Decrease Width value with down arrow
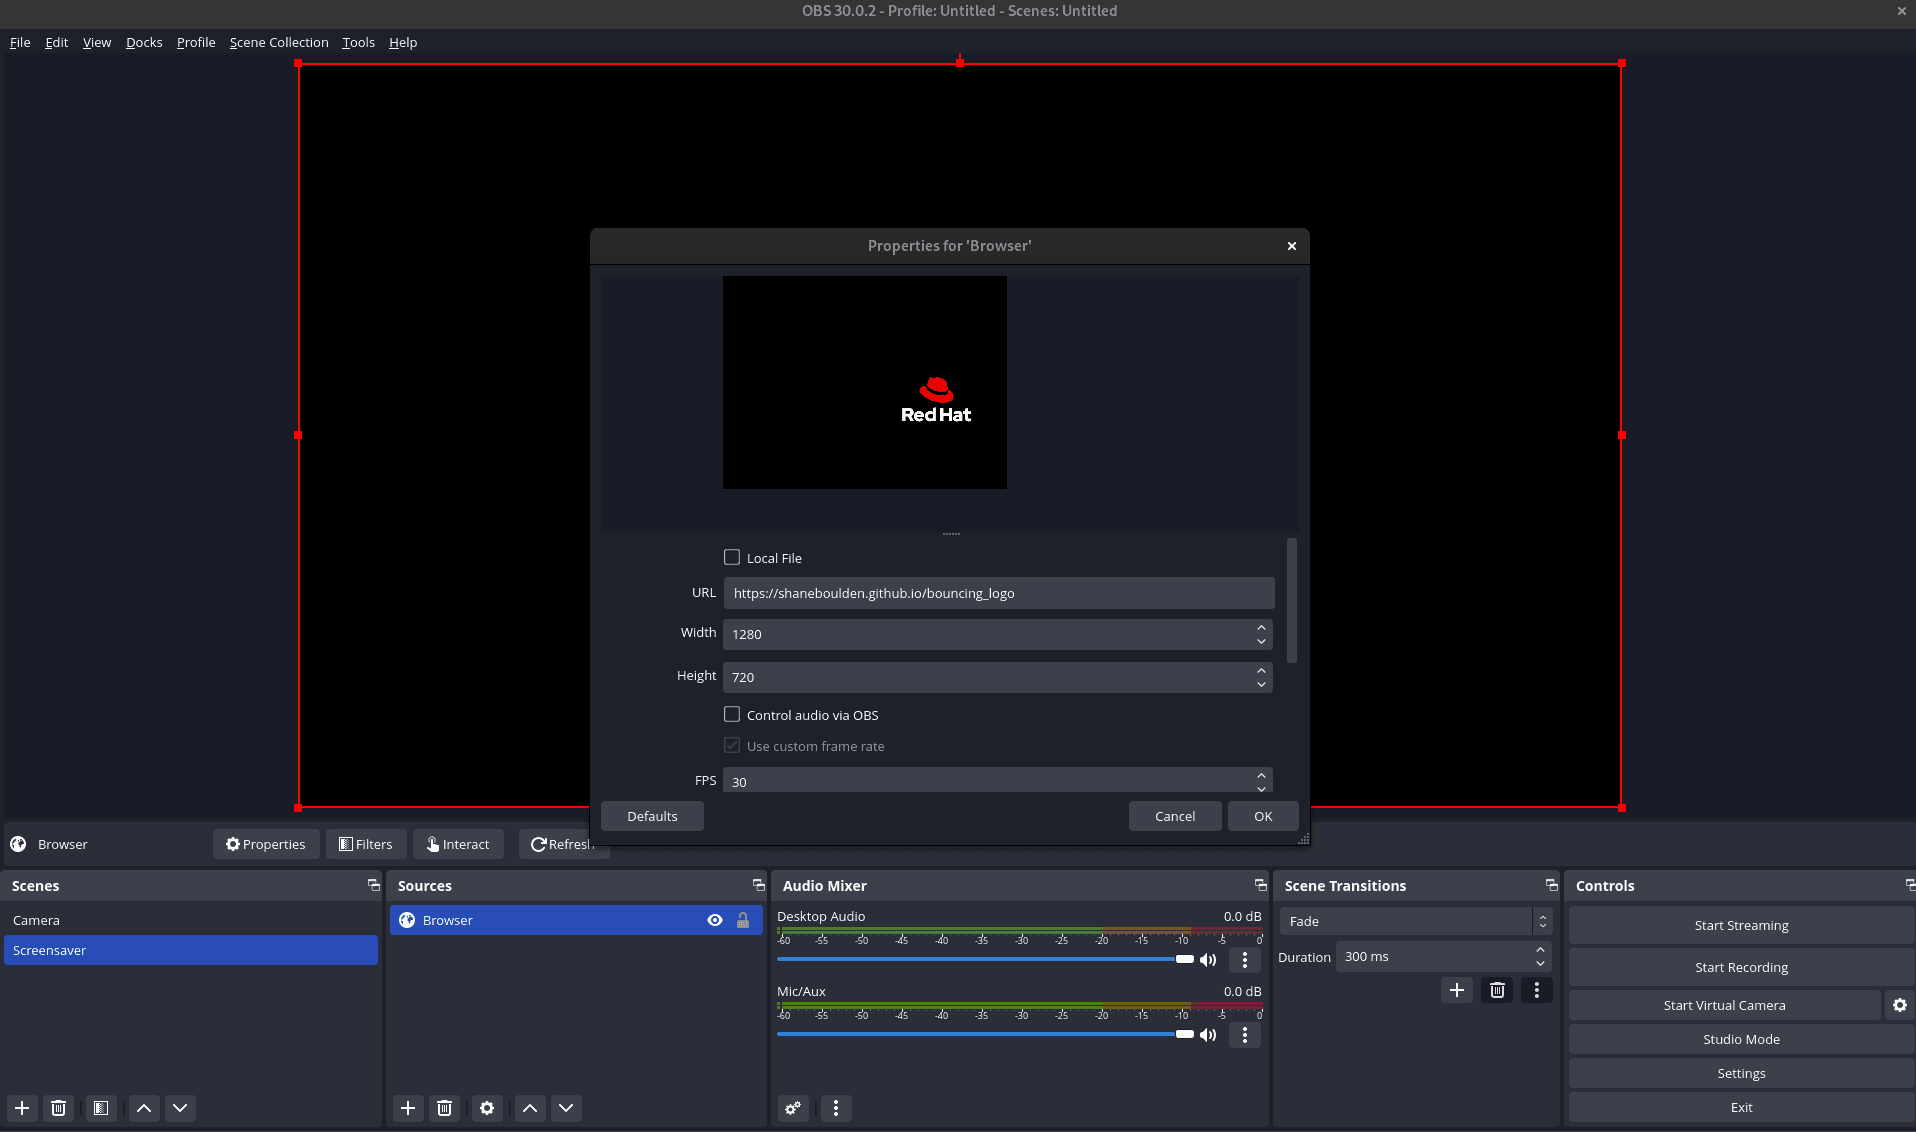This screenshot has height=1132, width=1916. 1261,641
